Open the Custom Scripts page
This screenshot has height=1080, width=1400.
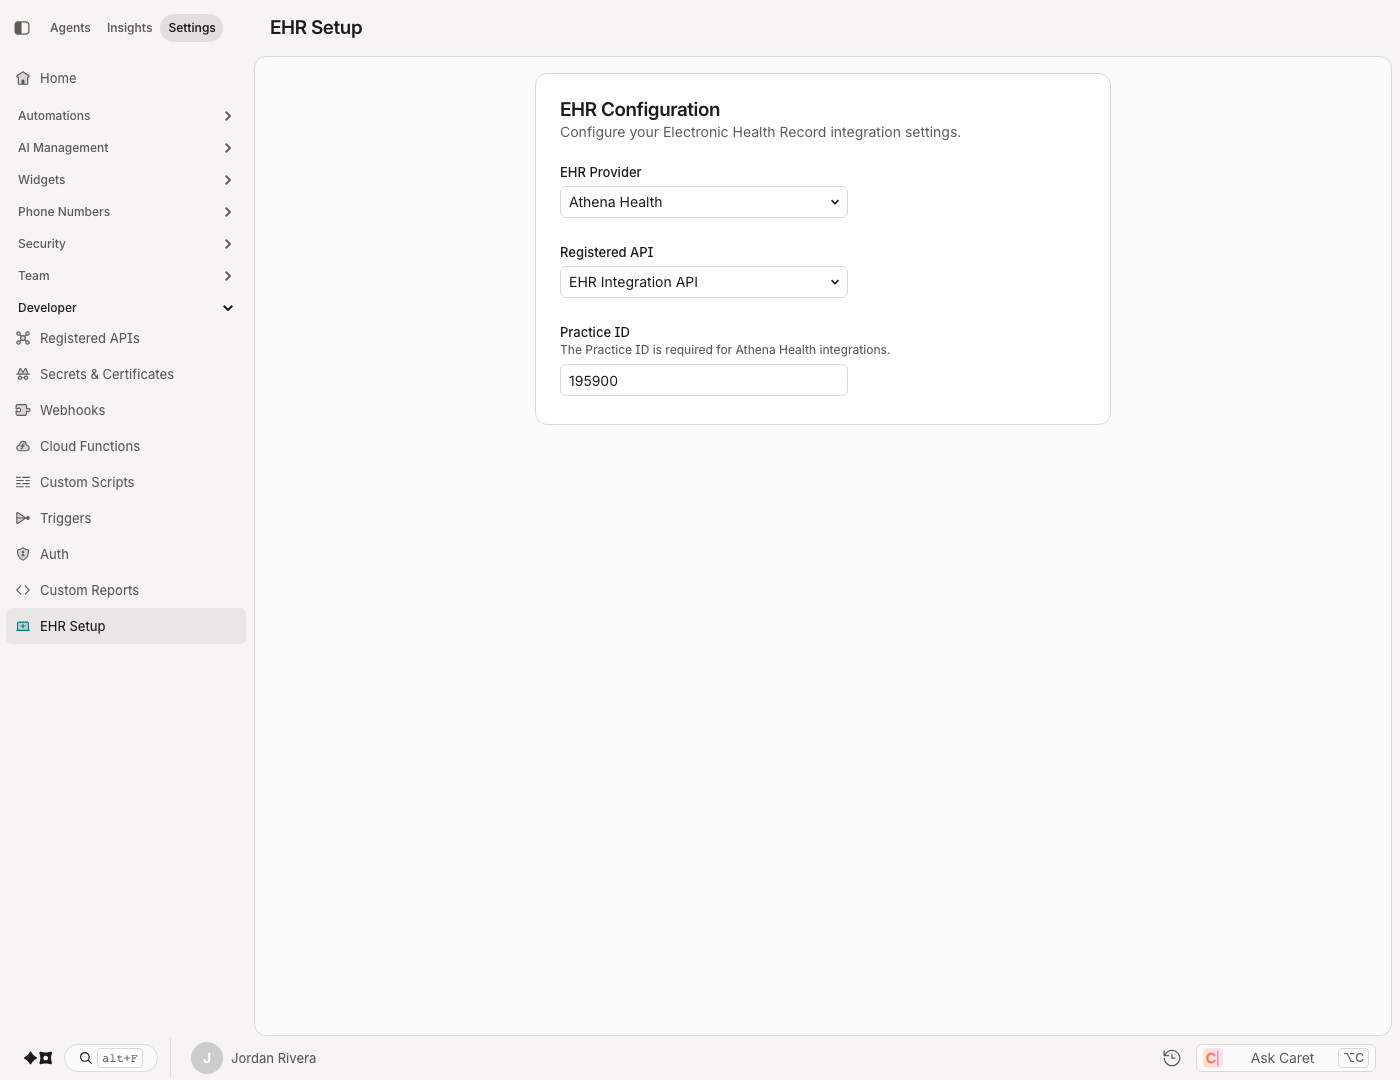(x=126, y=482)
